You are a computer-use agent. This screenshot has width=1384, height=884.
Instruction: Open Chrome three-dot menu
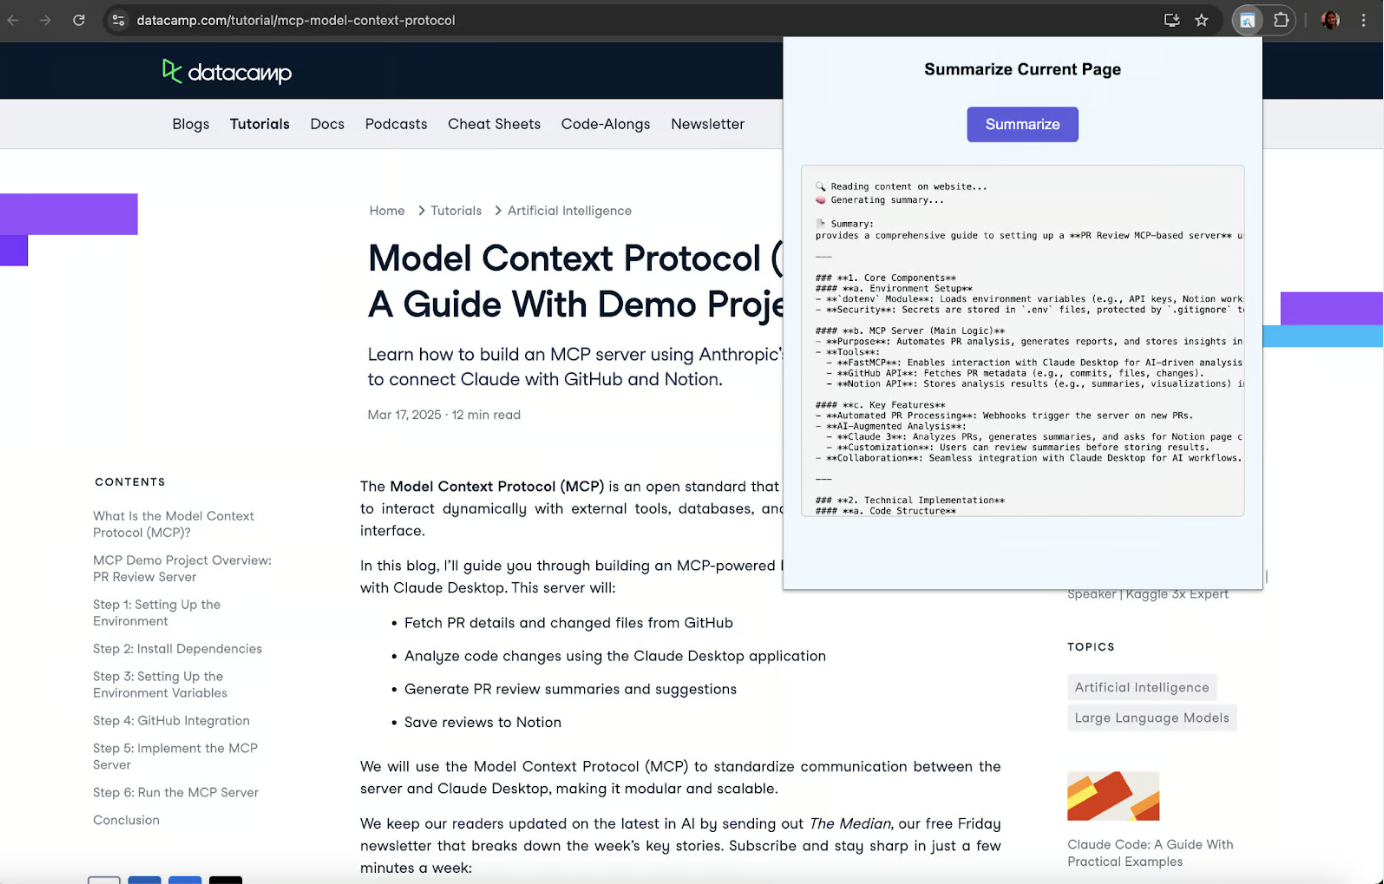coord(1363,20)
